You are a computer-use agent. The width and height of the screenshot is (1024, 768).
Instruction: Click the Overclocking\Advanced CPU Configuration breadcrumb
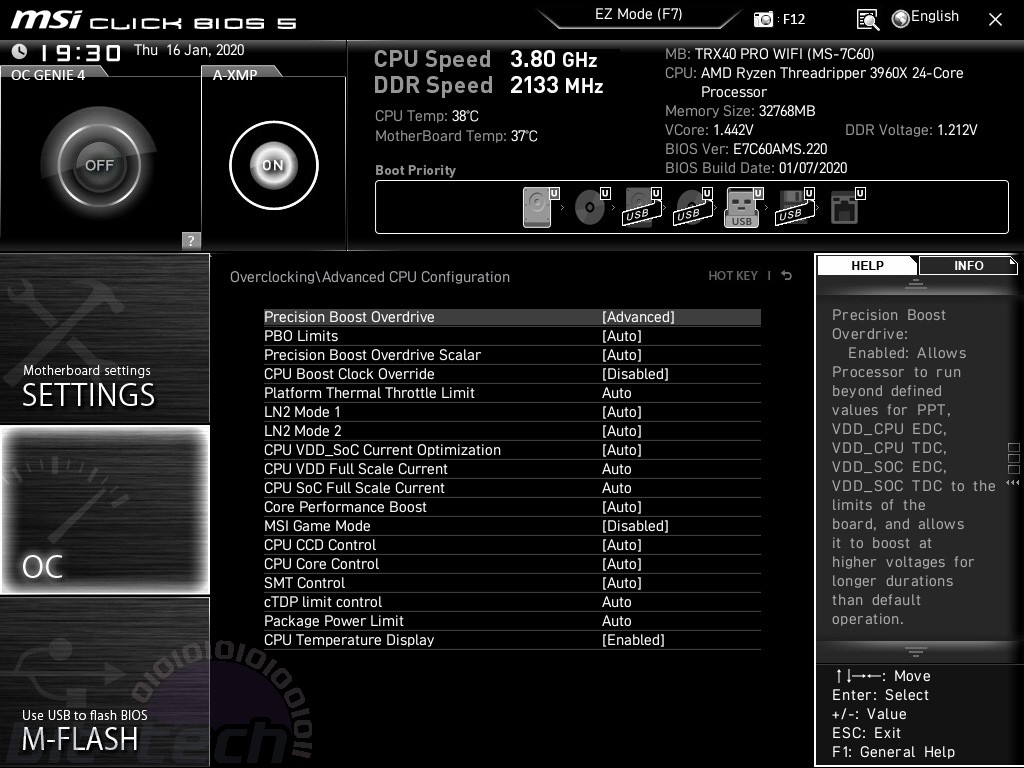point(370,277)
